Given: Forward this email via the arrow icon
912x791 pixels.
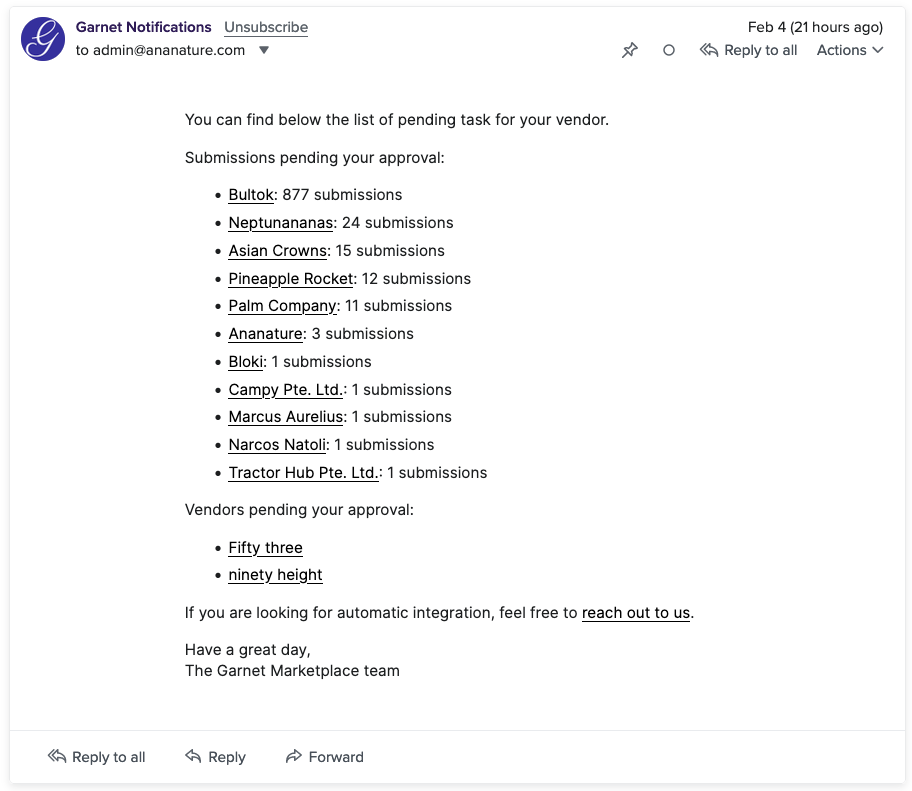Looking at the screenshot, I should tap(293, 757).
